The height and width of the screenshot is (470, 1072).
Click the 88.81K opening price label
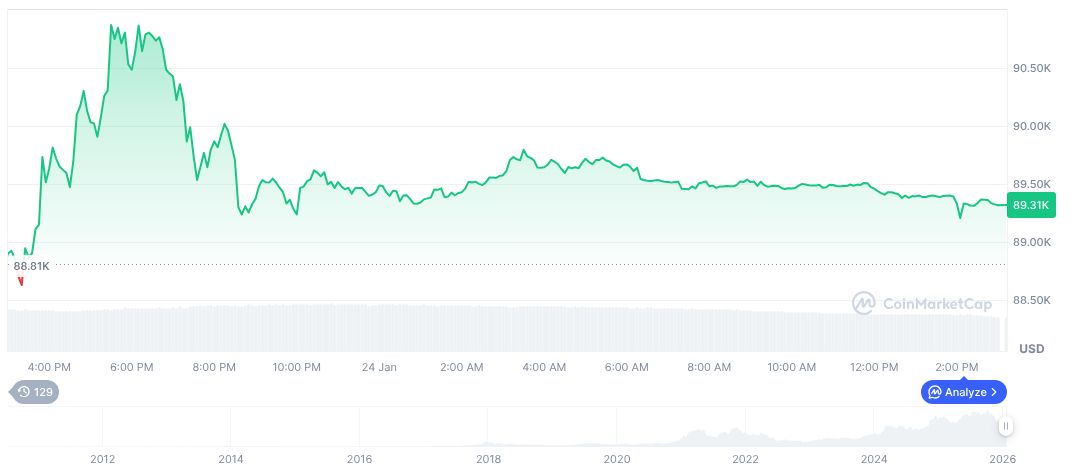point(31,266)
